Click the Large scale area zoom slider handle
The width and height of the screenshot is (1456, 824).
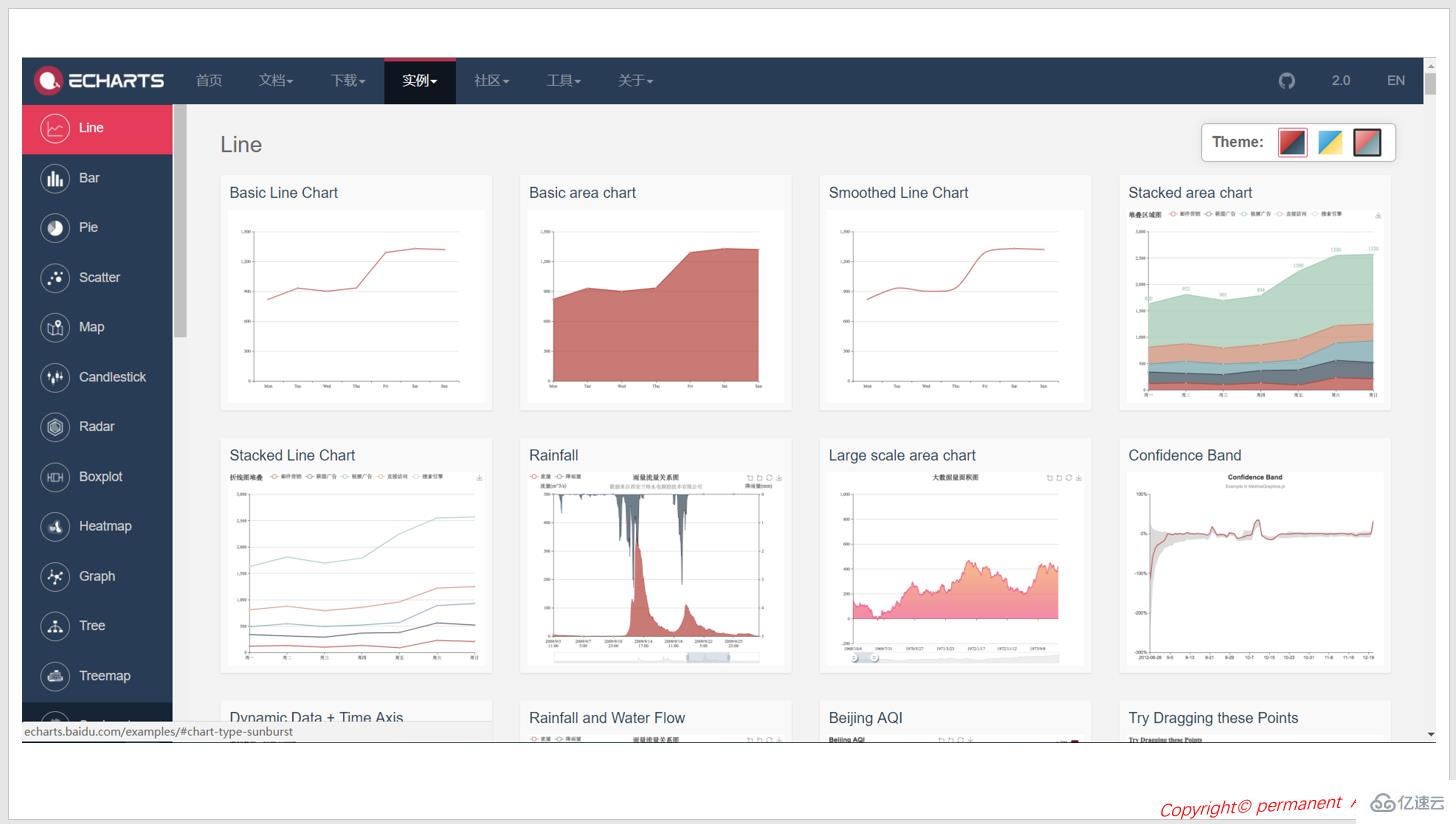[x=873, y=658]
